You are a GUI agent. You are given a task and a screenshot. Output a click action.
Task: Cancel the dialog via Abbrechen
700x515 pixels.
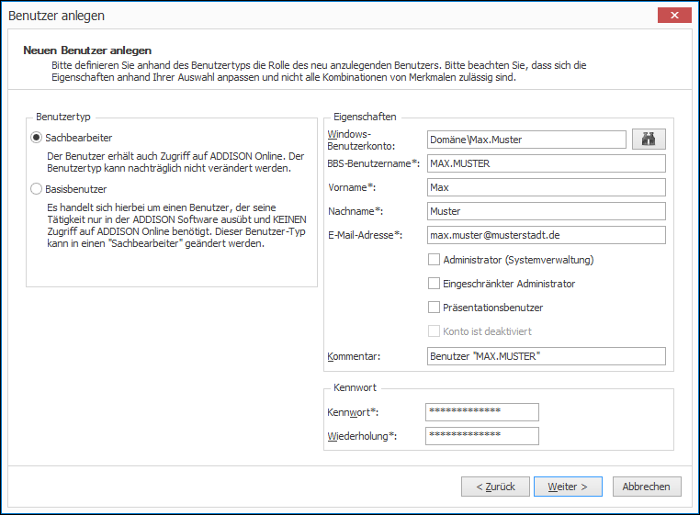pyautogui.click(x=647, y=486)
